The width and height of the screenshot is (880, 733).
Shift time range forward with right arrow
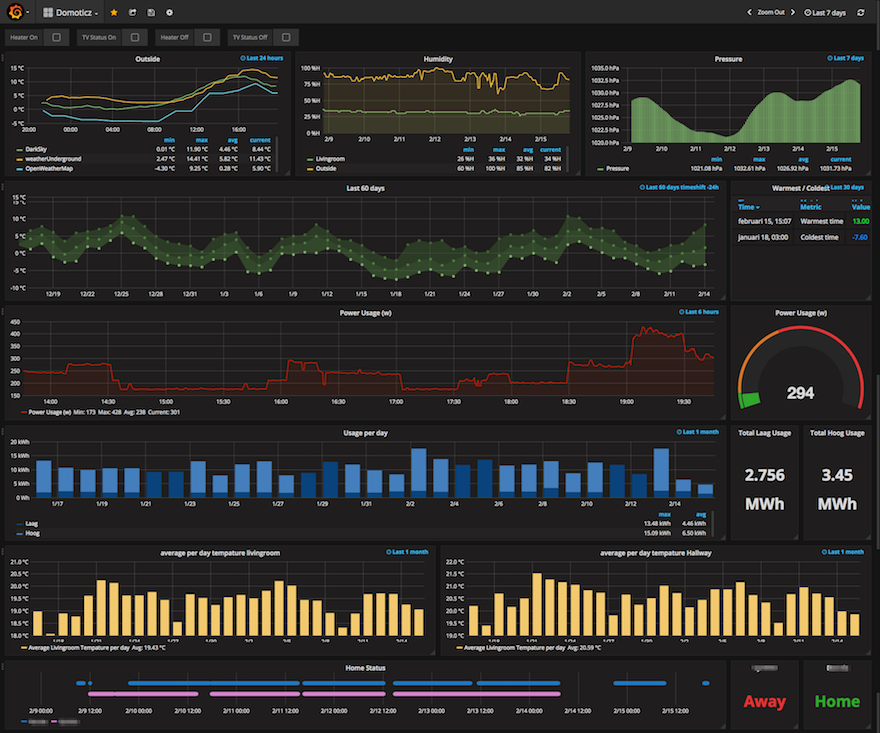(792, 12)
